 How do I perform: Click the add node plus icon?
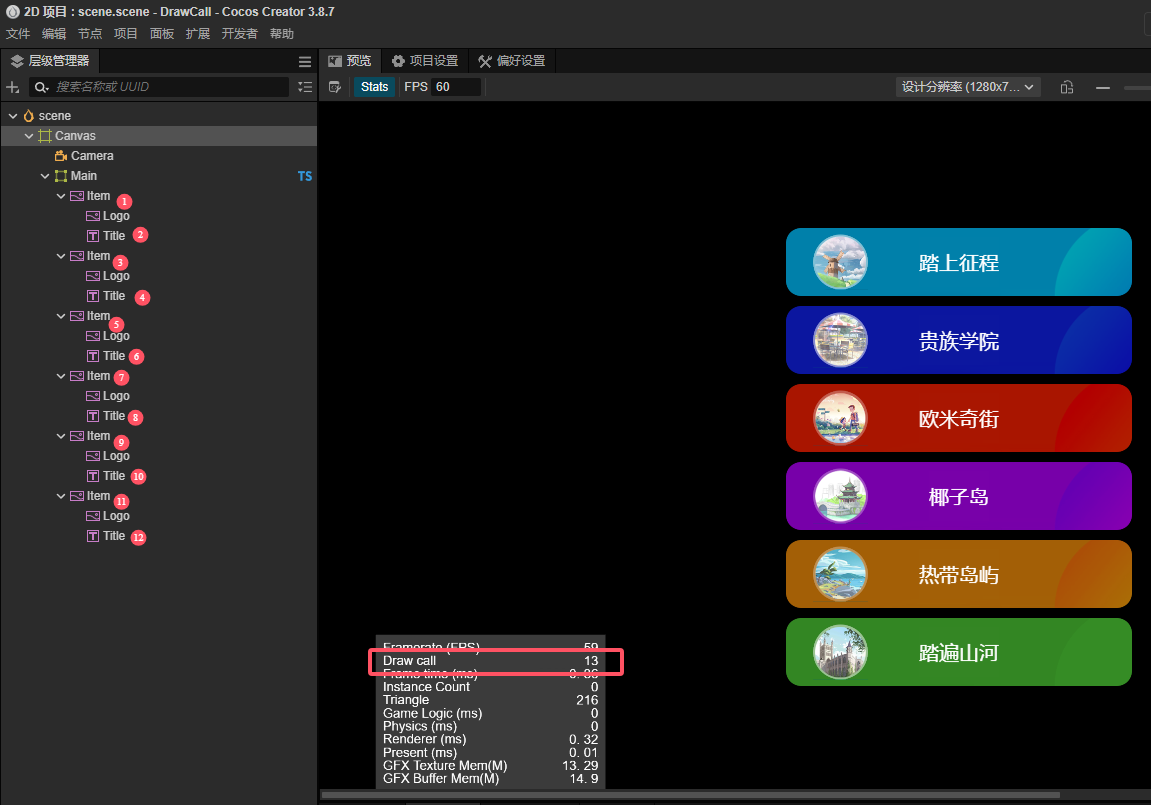pos(12,87)
